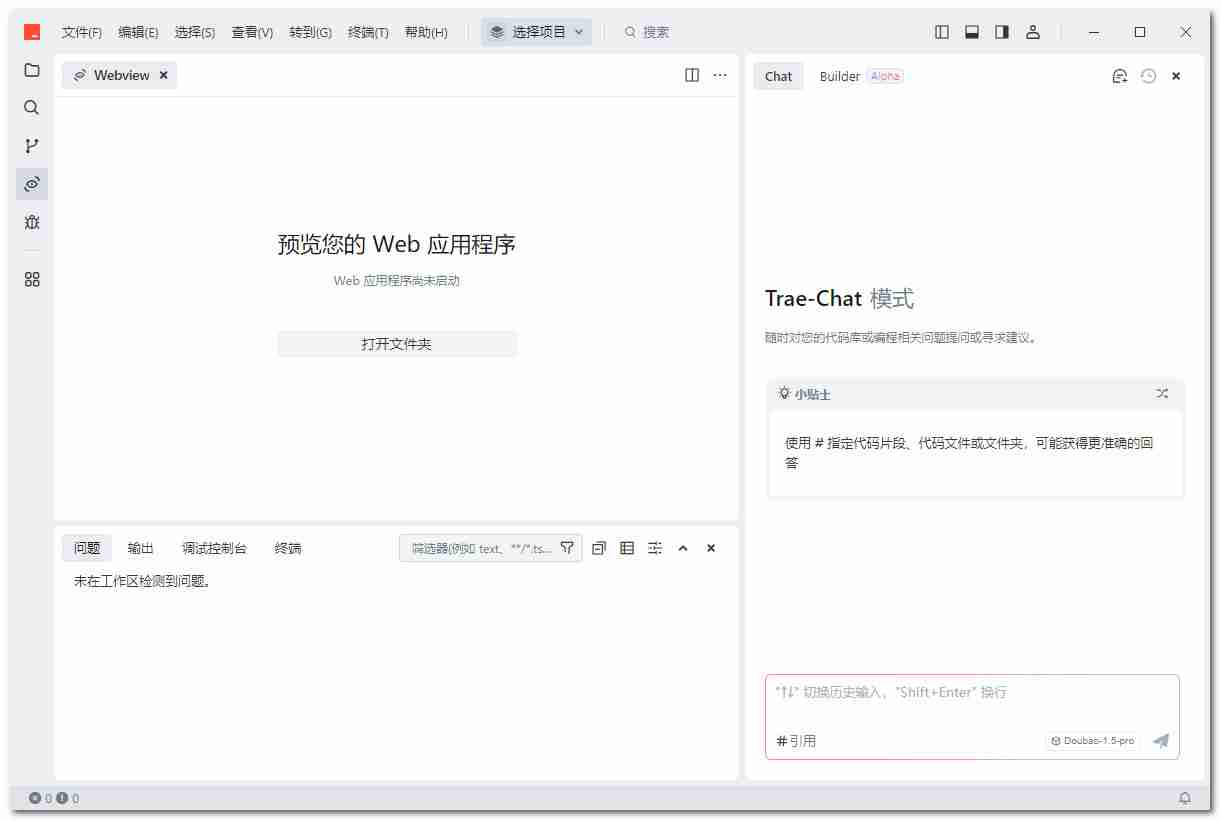Screen dimensions: 1221x821
Task: Switch to the 终端 tab in the bottom panel
Action: click(287, 548)
